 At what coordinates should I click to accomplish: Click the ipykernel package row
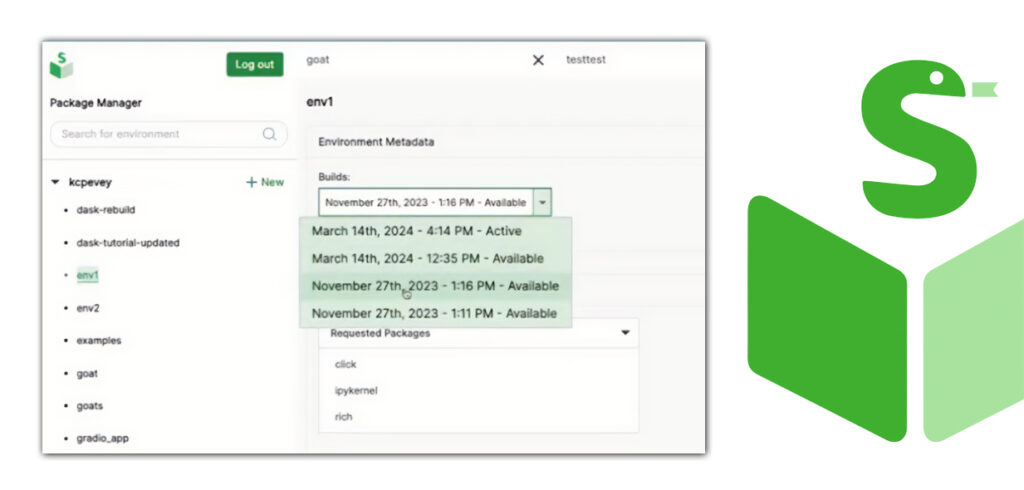(478, 391)
